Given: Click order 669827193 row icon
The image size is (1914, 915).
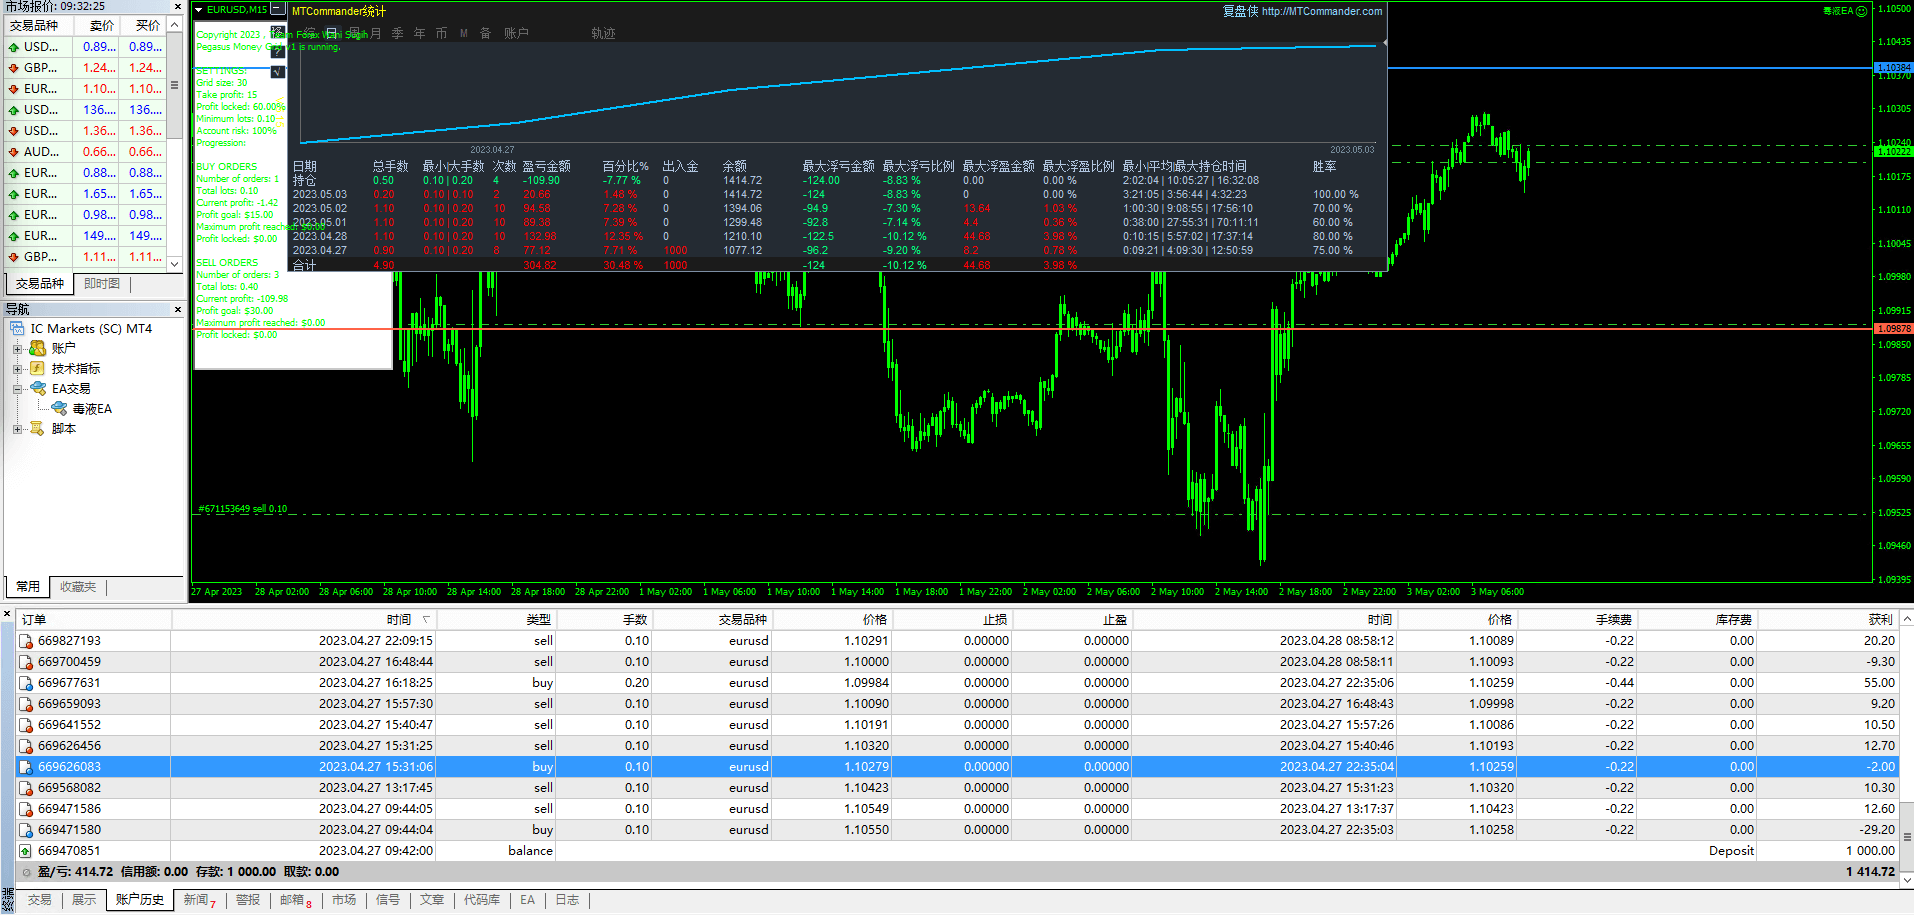Looking at the screenshot, I should pos(26,641).
